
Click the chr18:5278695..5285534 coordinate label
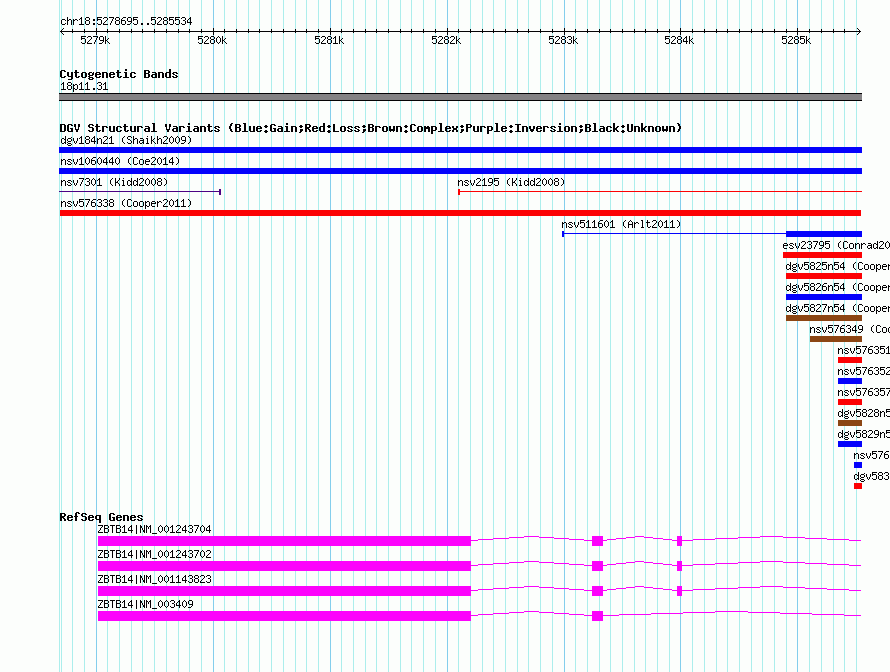126,21
